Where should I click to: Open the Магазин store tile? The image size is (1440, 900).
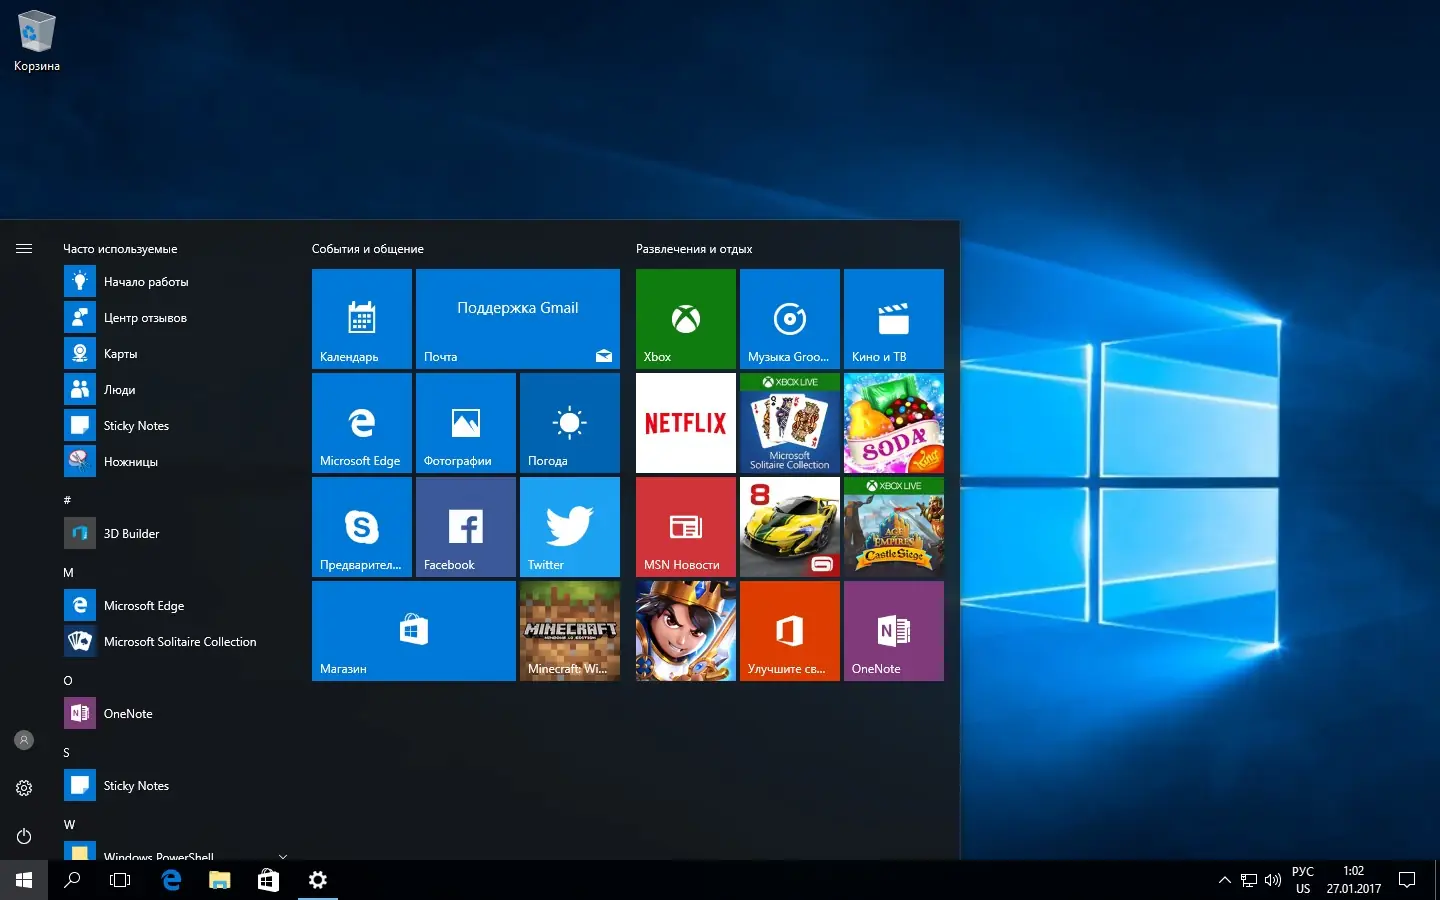click(413, 631)
